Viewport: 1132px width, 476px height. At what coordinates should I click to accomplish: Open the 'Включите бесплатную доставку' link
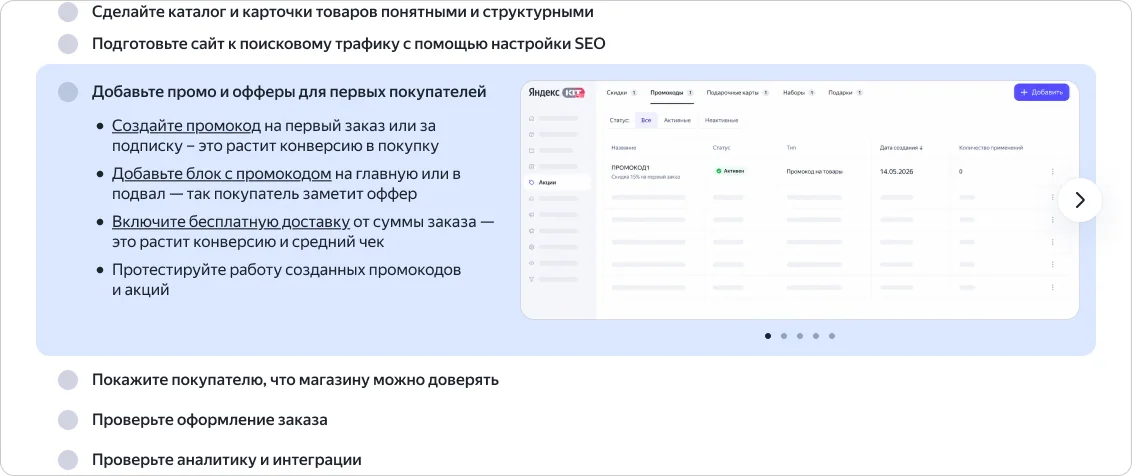click(231, 222)
